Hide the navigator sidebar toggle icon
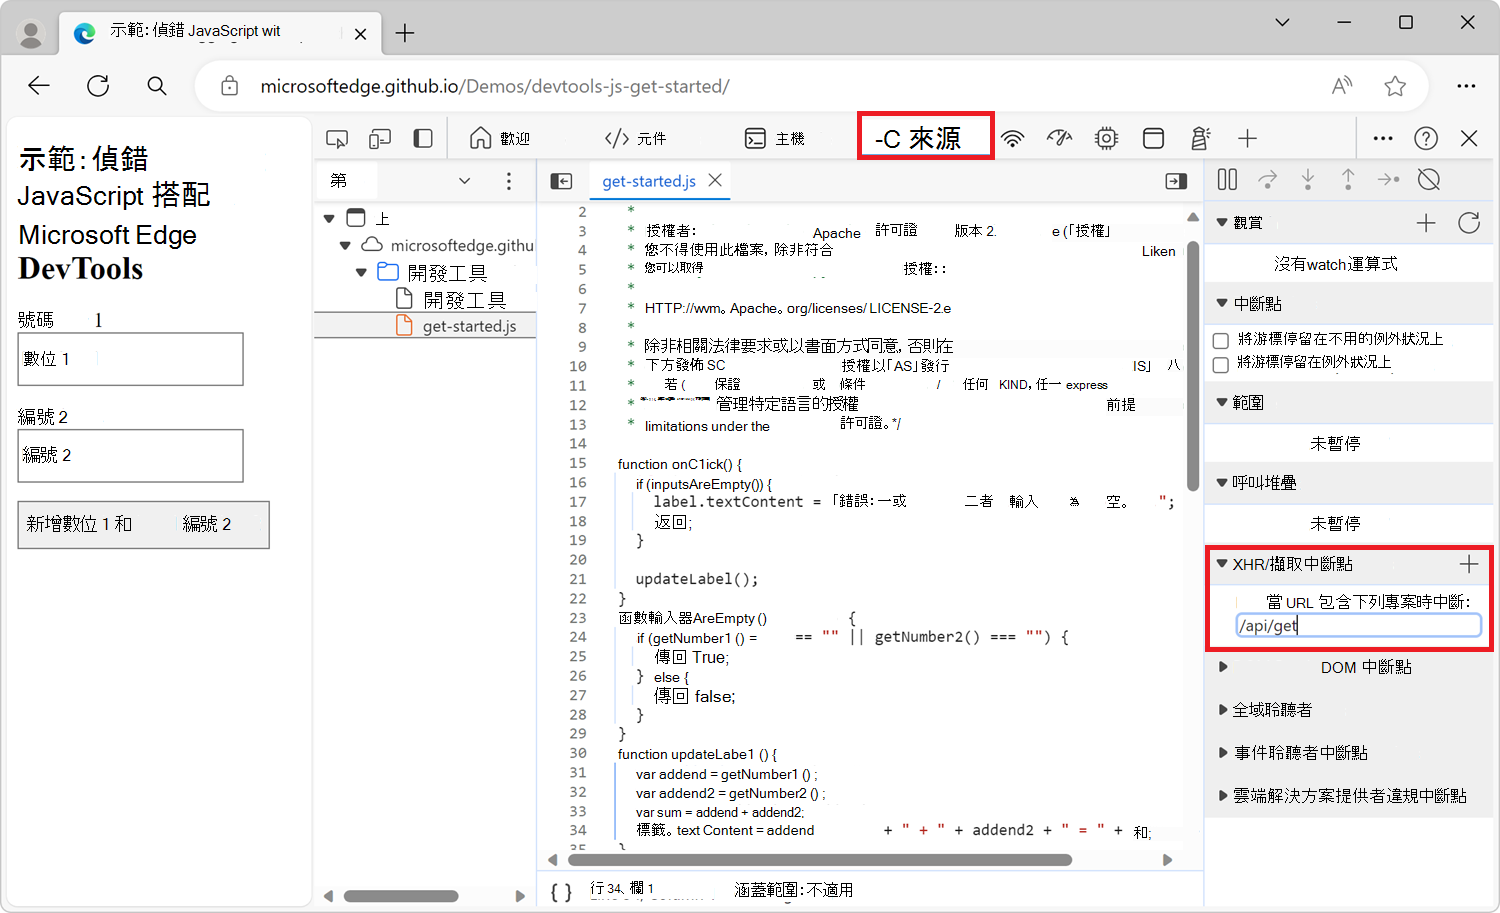 coord(562,181)
